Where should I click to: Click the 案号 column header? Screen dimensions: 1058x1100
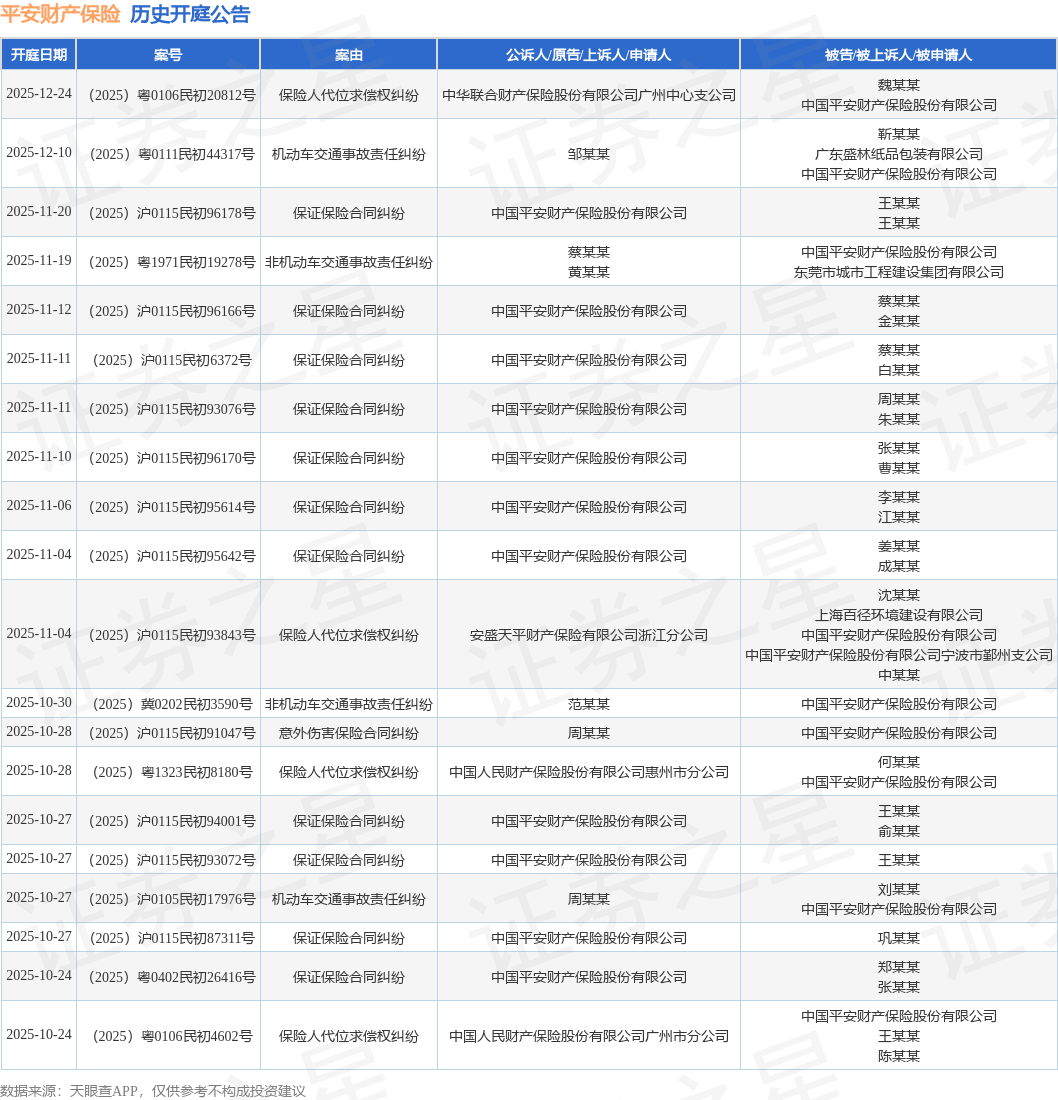pos(168,55)
